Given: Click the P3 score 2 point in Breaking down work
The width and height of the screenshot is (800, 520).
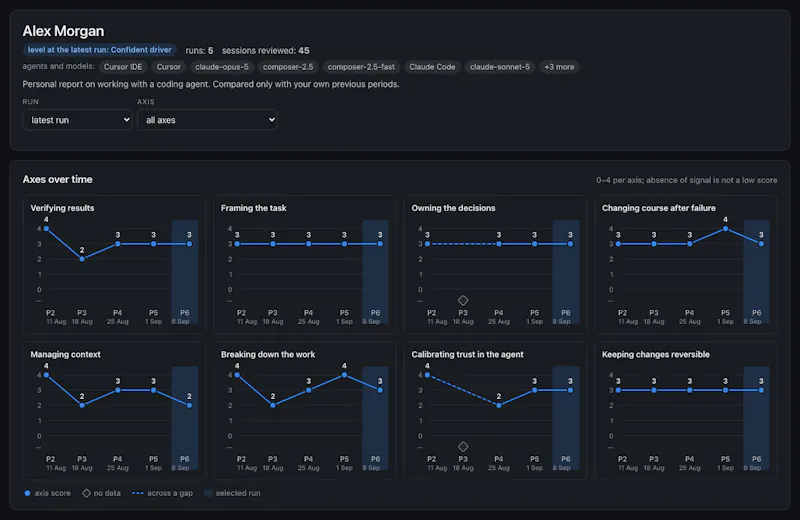Looking at the screenshot, I should coord(273,405).
